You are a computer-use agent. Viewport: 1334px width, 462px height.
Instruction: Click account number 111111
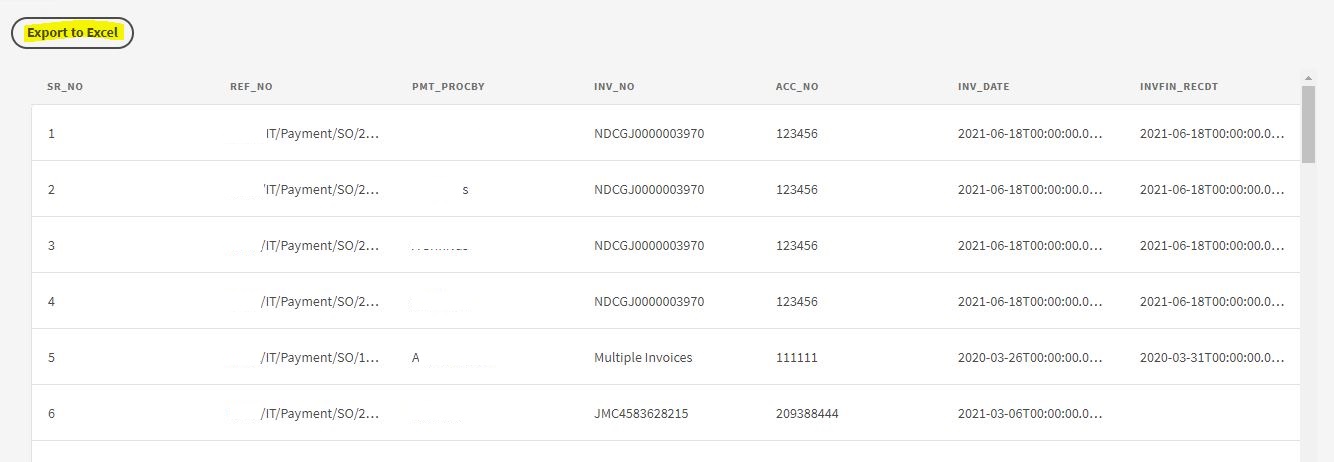[797, 357]
